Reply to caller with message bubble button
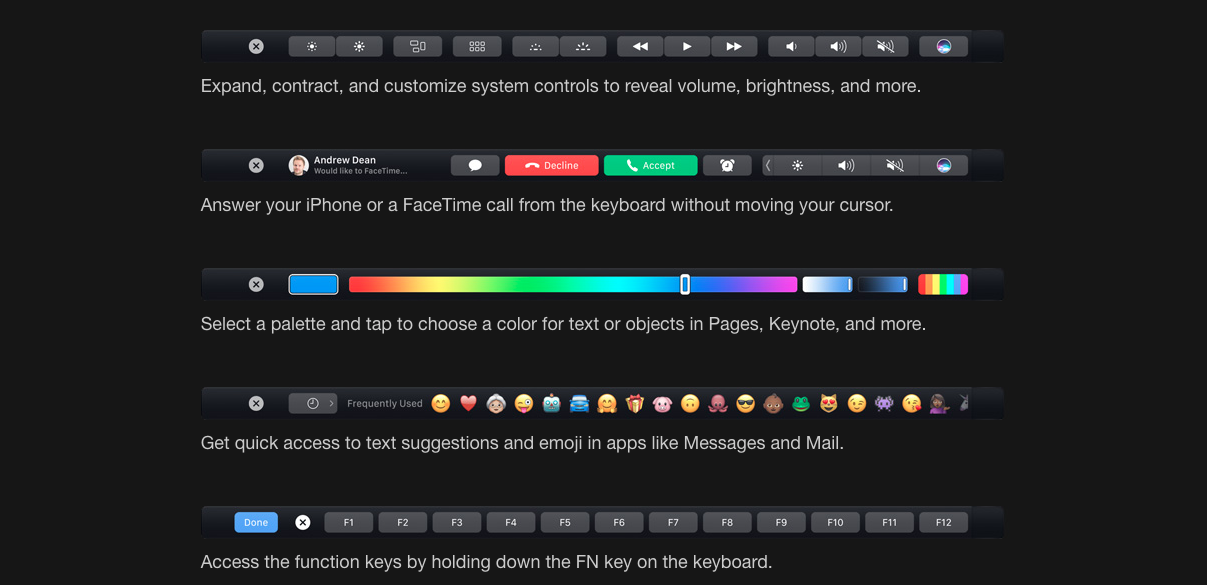The image size is (1207, 585). [x=475, y=165]
